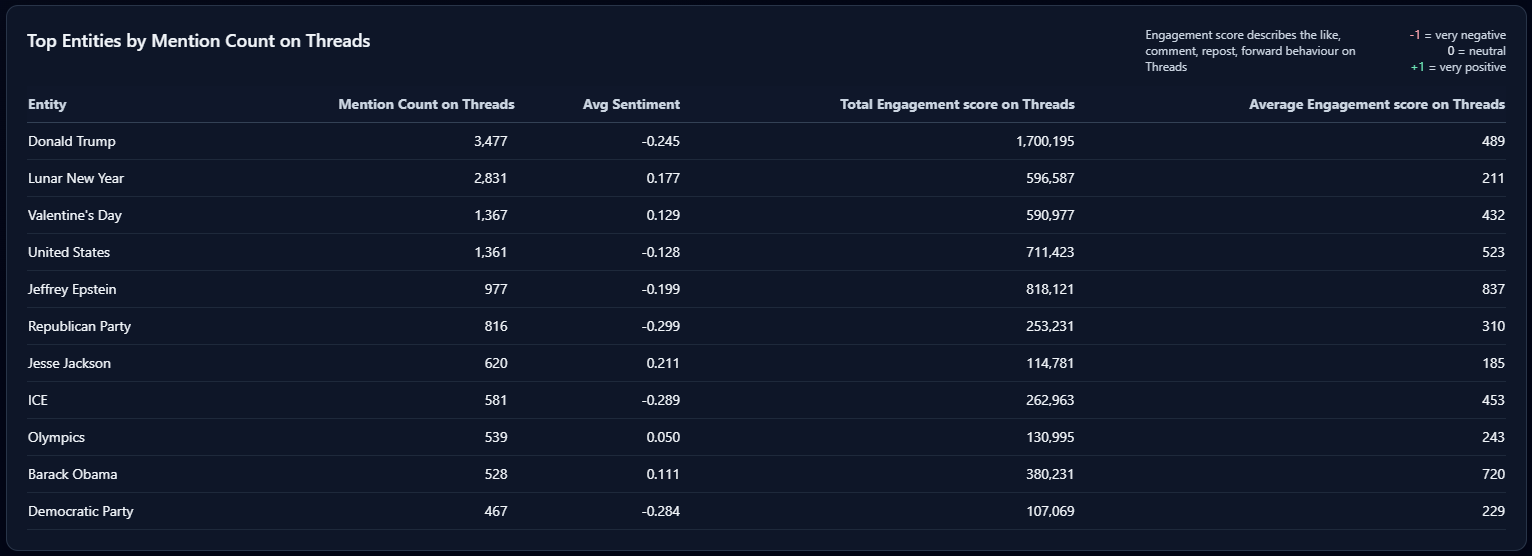Screen dimensions: 1532x556
Task: Click the Engagement score description note
Action: pos(1250,51)
